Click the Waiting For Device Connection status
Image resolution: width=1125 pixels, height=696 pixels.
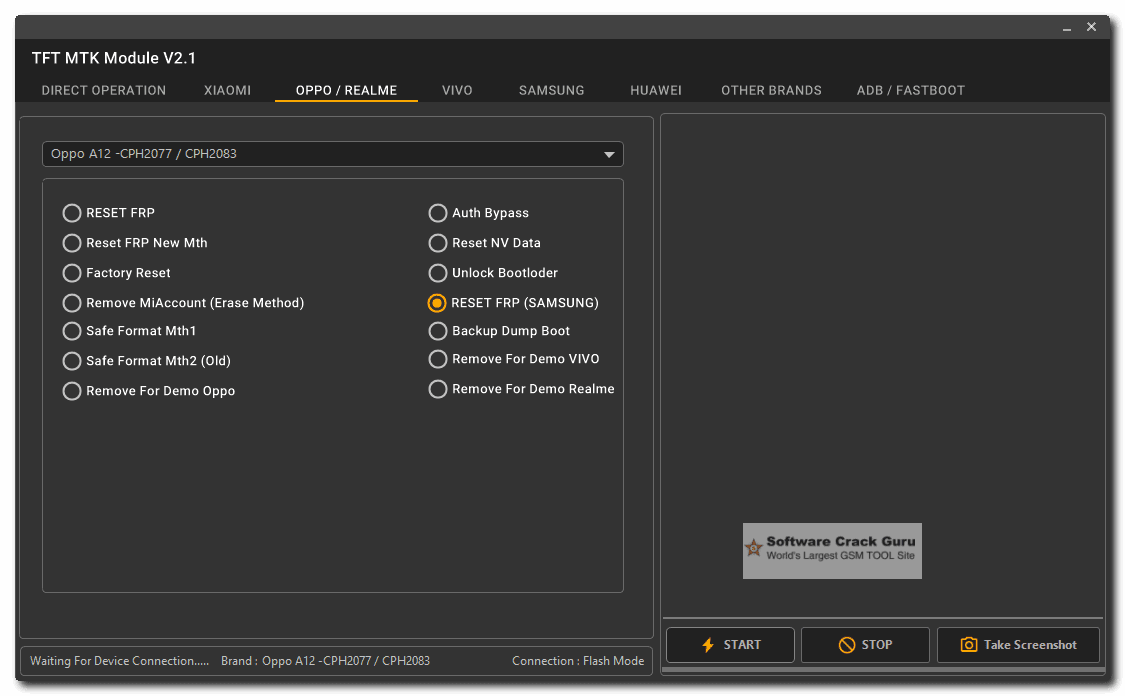click(119, 661)
